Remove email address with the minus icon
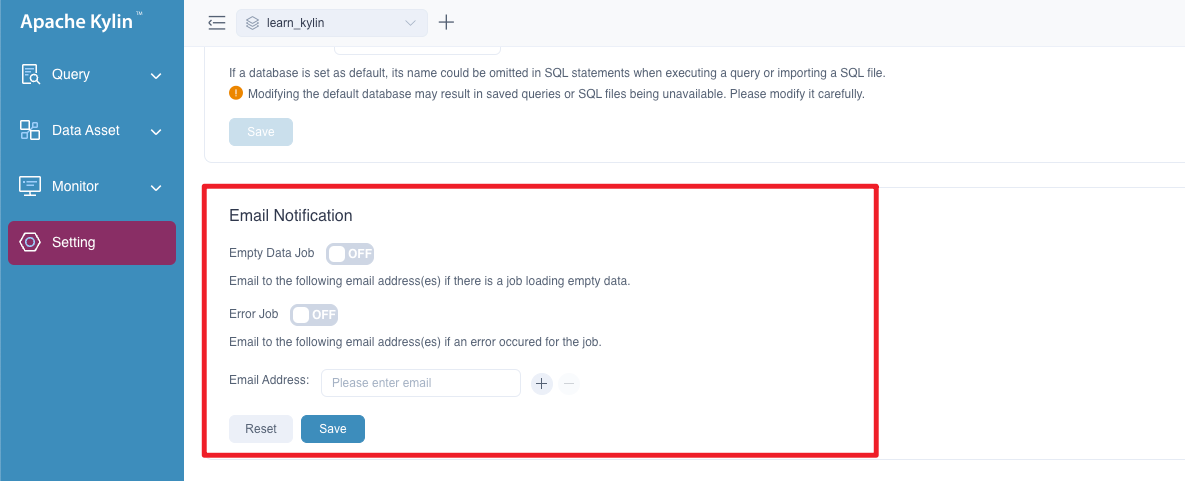Image resolution: width=1185 pixels, height=481 pixels. point(569,383)
